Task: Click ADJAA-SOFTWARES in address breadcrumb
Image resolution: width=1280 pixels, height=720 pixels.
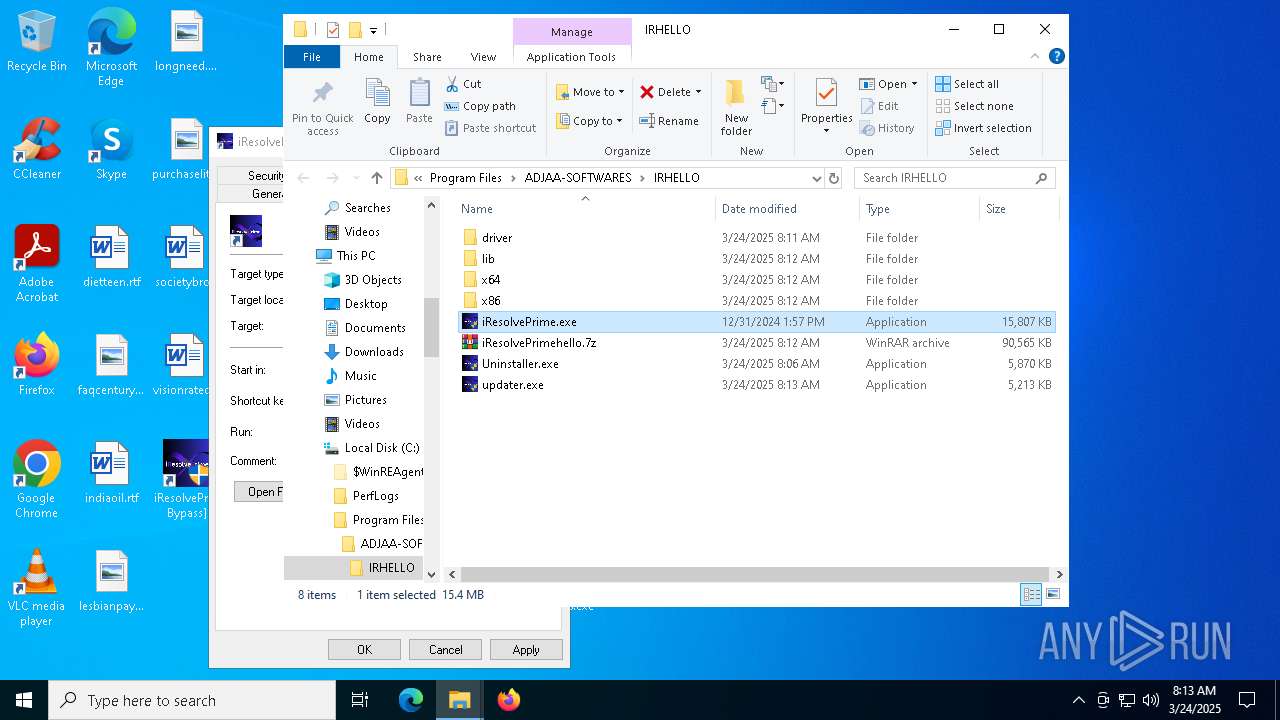Action: (x=578, y=178)
